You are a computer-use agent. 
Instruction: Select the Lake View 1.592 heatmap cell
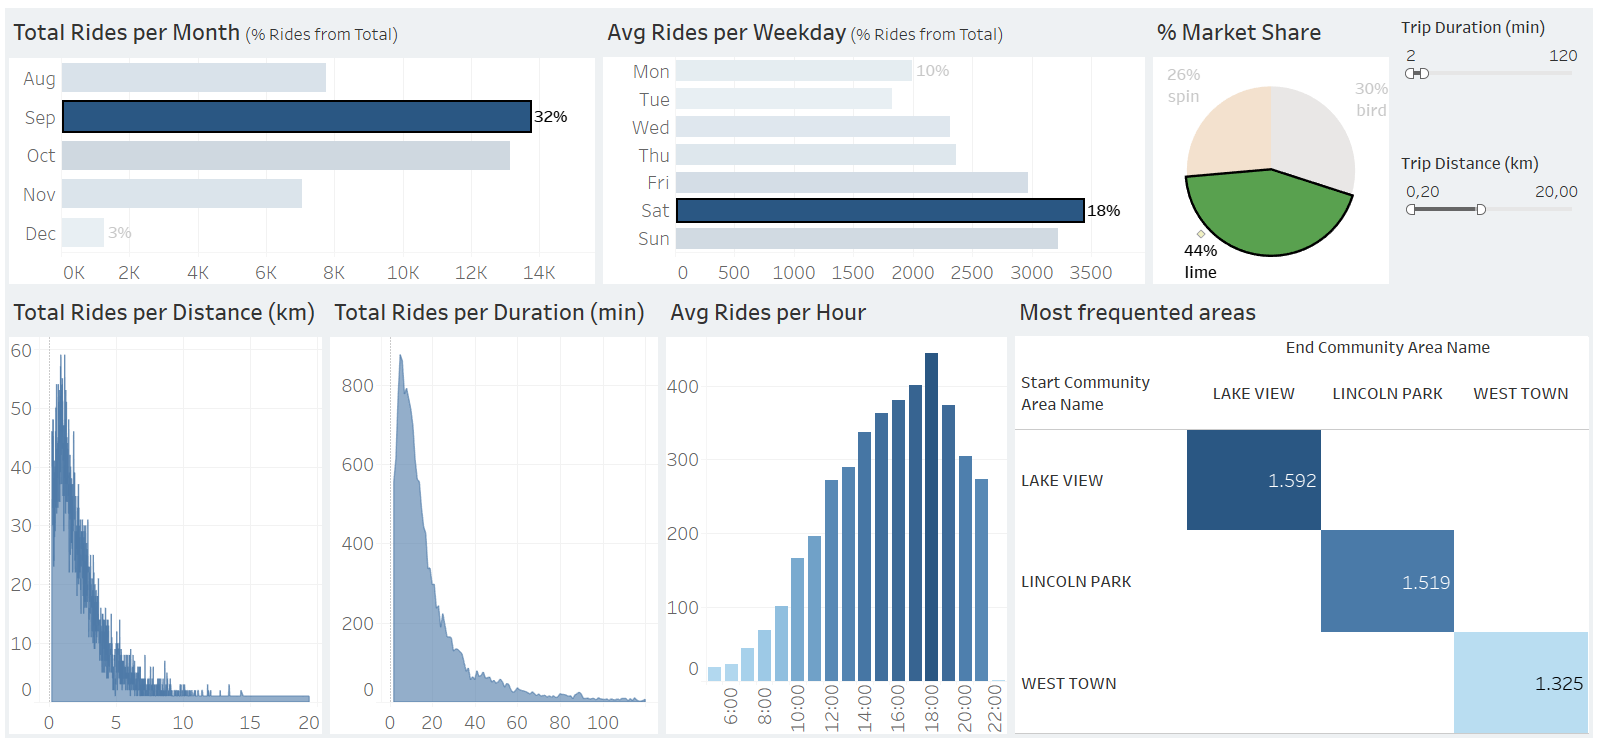click(x=1253, y=480)
